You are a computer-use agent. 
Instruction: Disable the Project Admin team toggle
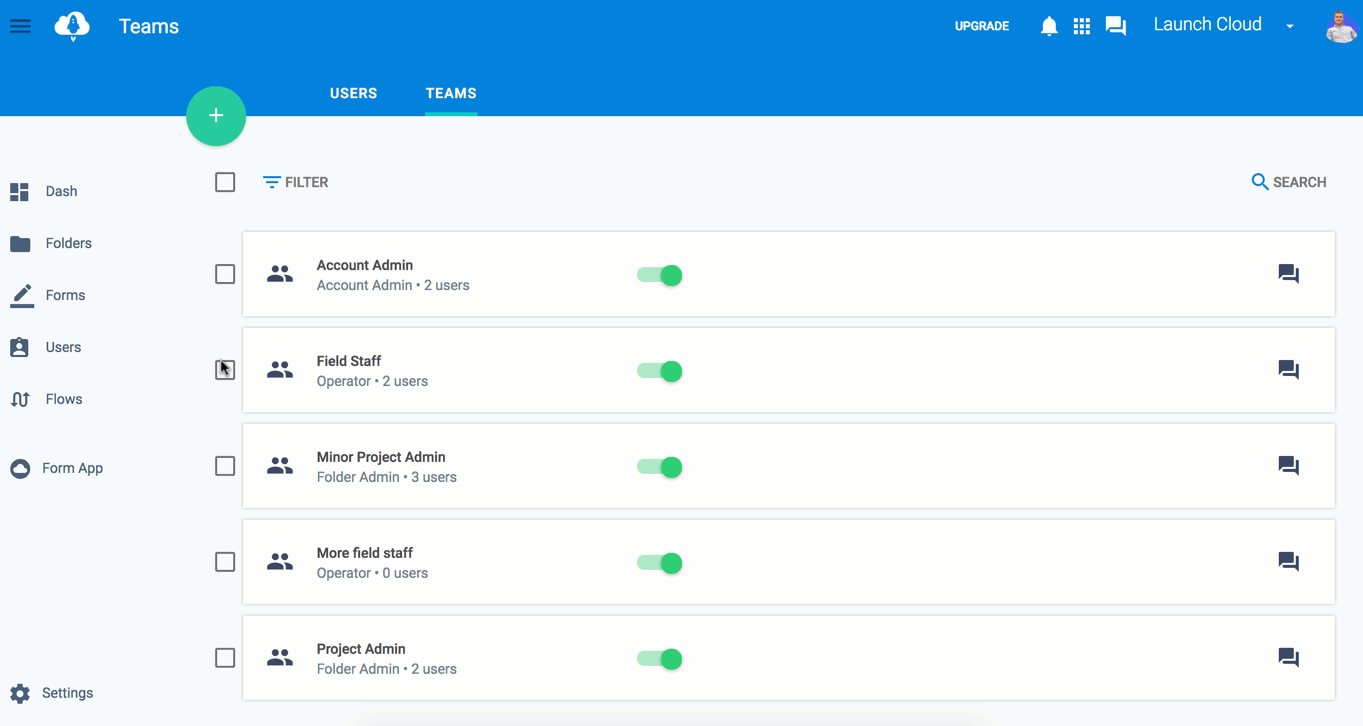tap(660, 659)
